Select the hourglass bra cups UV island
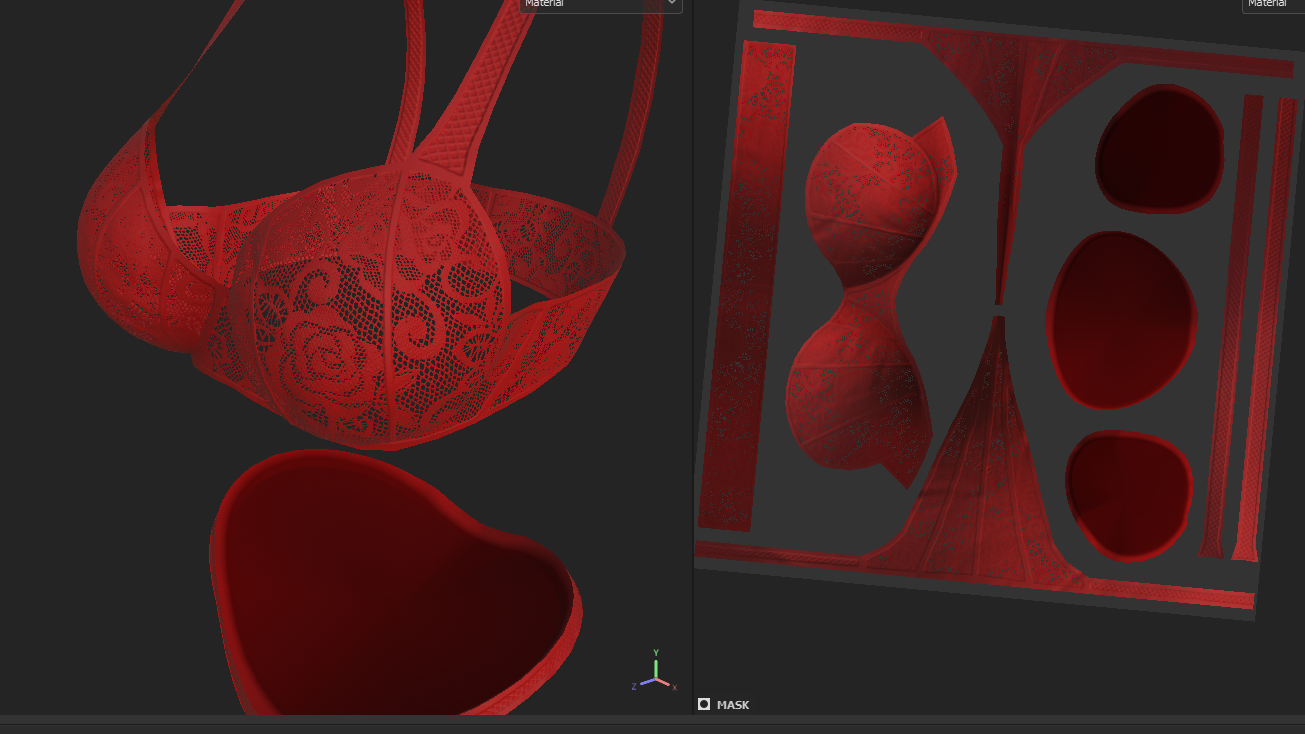The width and height of the screenshot is (1305, 734). pyautogui.click(x=872, y=300)
